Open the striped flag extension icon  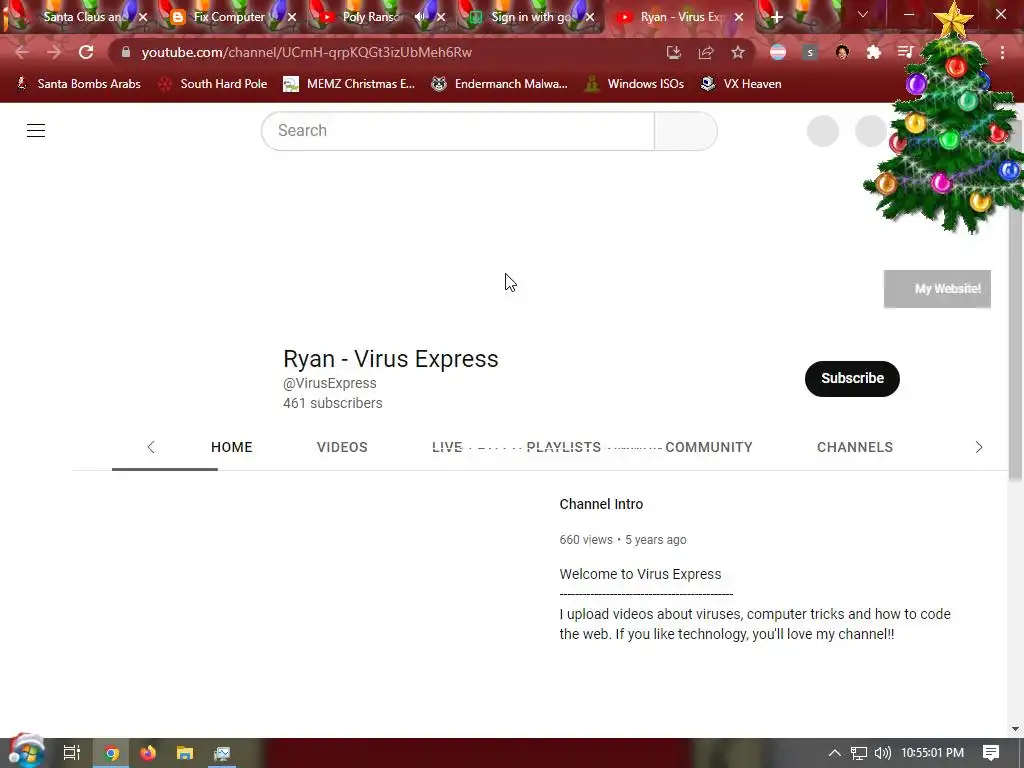point(778,52)
